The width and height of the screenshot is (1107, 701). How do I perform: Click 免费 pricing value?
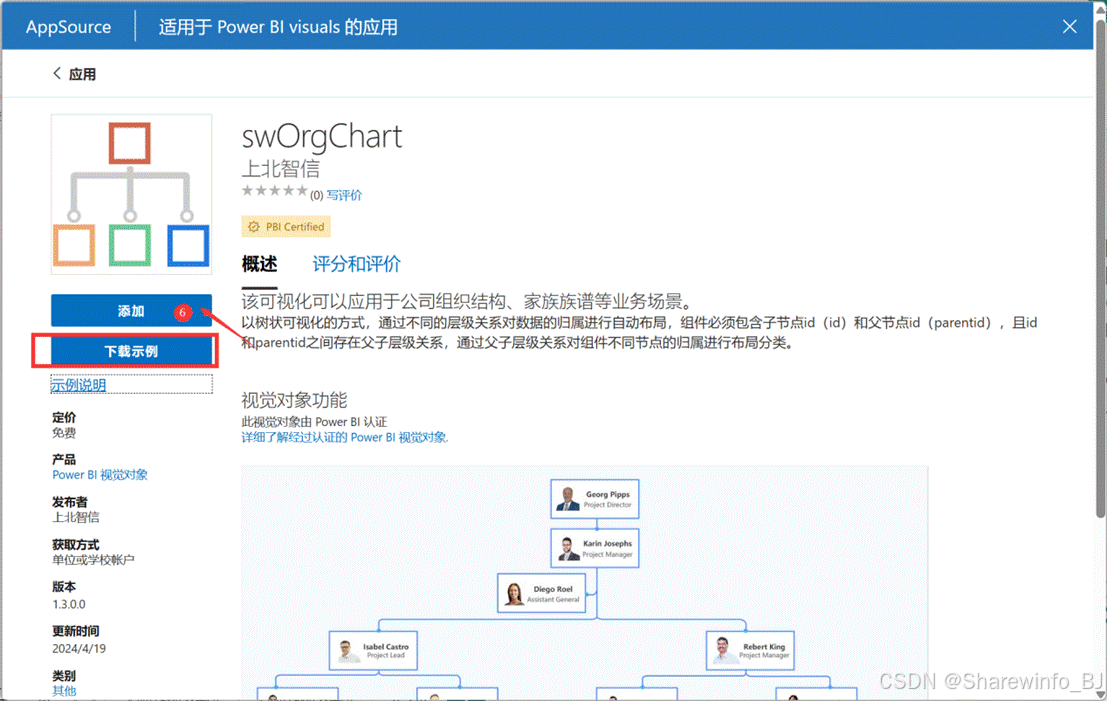point(64,433)
